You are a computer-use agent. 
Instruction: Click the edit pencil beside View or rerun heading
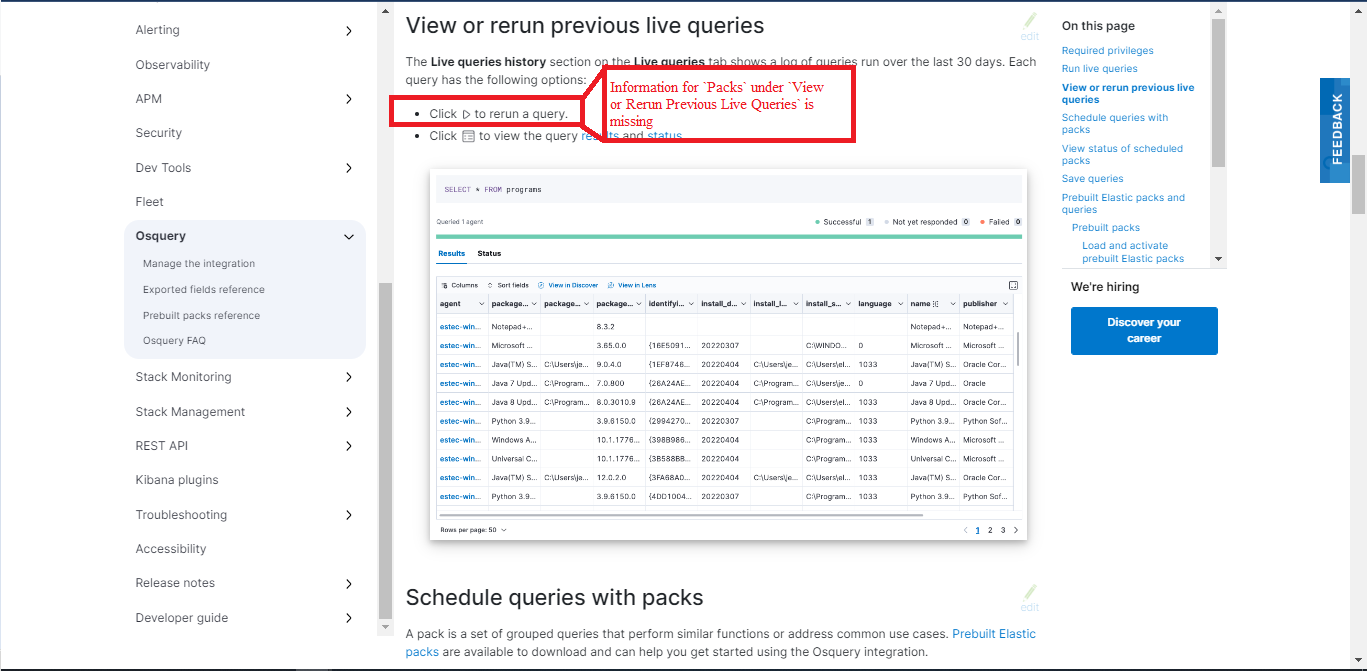[x=1028, y=24]
